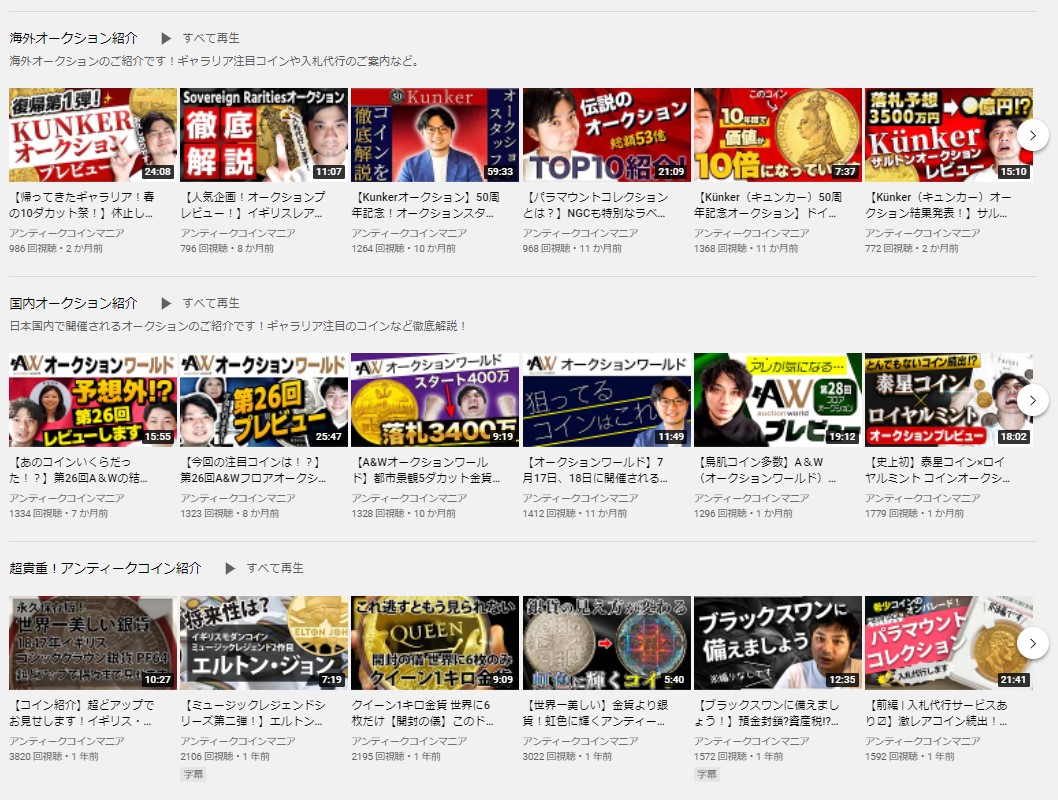This screenshot has width=1058, height=800.
Task: Open 10倍になっている coin 7:37 thumbnail
Action: click(777, 135)
